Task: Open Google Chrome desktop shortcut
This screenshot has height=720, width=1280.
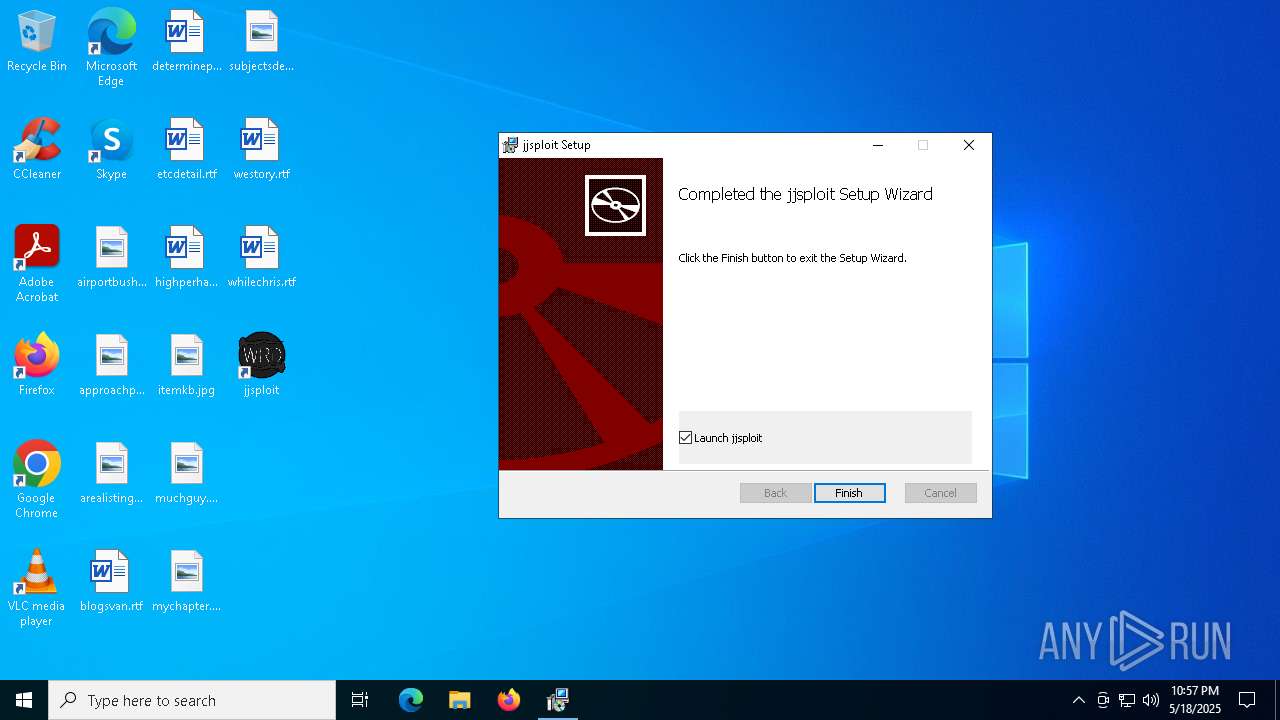Action: point(37,480)
